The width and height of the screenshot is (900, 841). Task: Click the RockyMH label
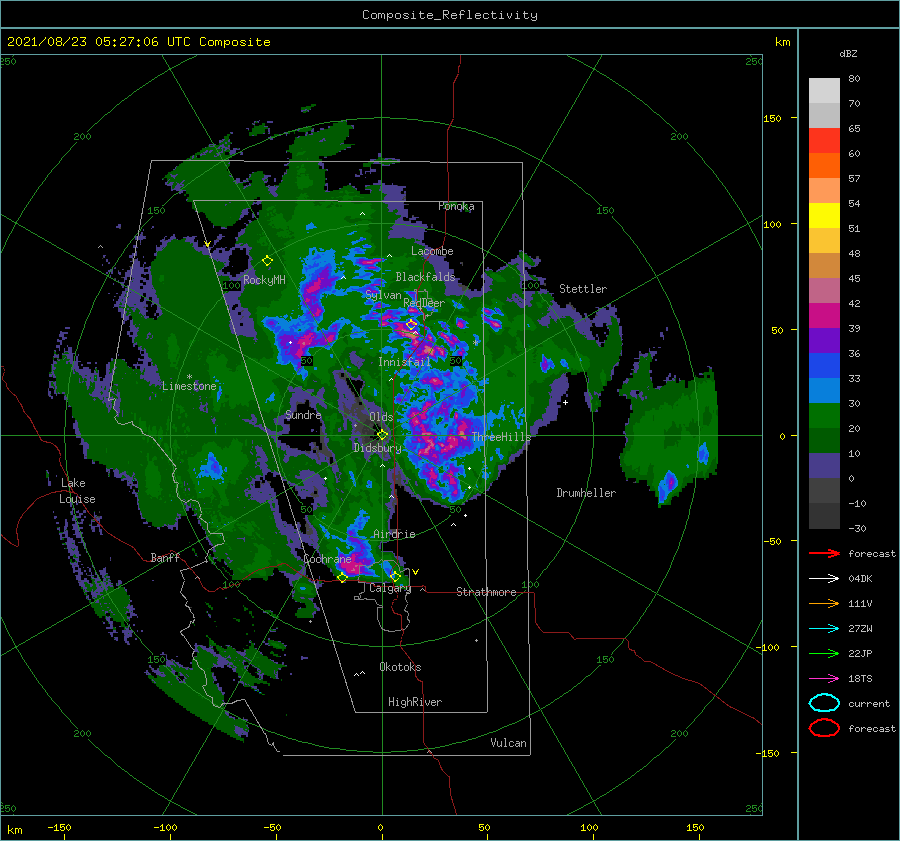[264, 280]
